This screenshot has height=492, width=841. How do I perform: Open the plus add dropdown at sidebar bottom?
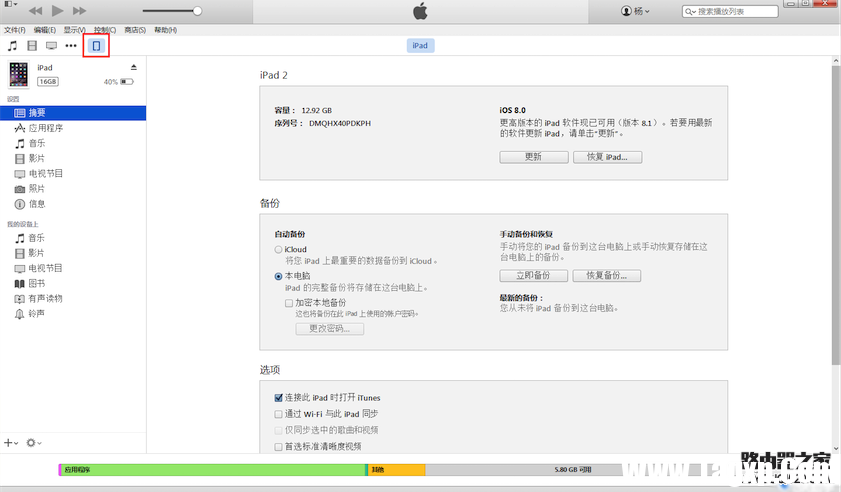[x=11, y=443]
